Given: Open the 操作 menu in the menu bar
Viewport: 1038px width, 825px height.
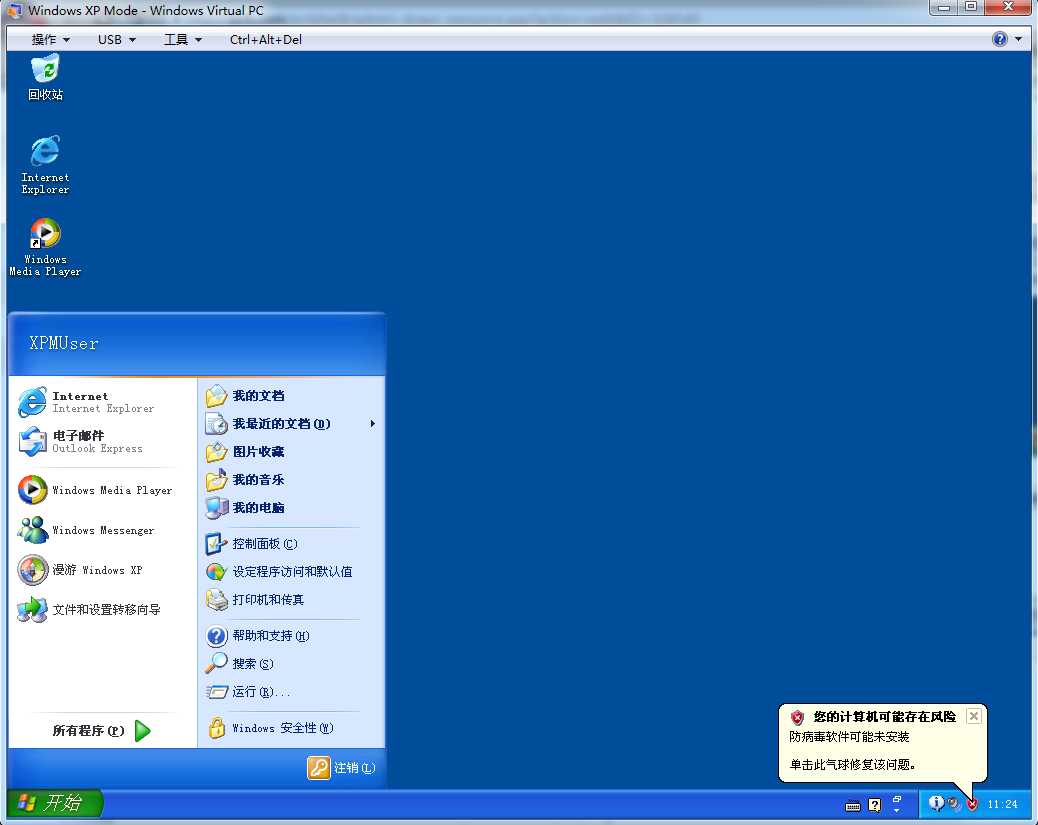Looking at the screenshot, I should pos(44,39).
